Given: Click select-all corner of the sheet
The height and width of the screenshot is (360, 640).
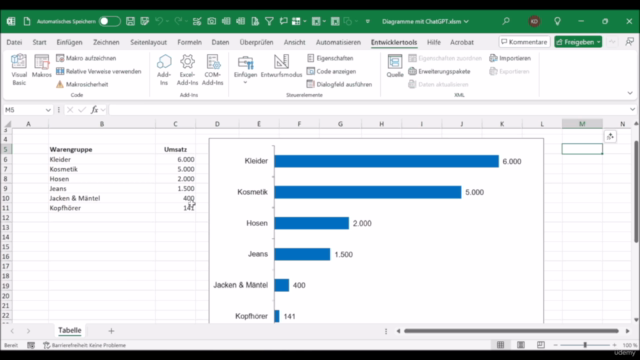Looking at the screenshot, I should pyautogui.click(x=6, y=124).
